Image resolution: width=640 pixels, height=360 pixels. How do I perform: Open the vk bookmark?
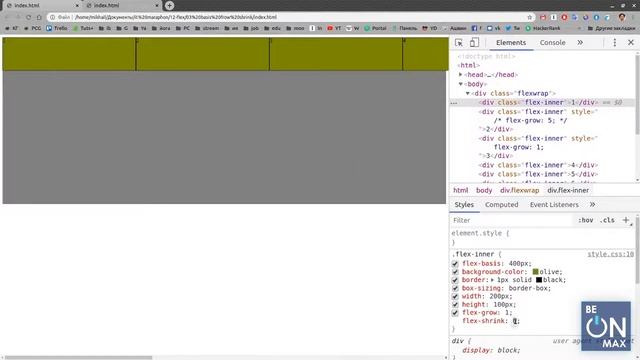pyautogui.click(x=493, y=28)
